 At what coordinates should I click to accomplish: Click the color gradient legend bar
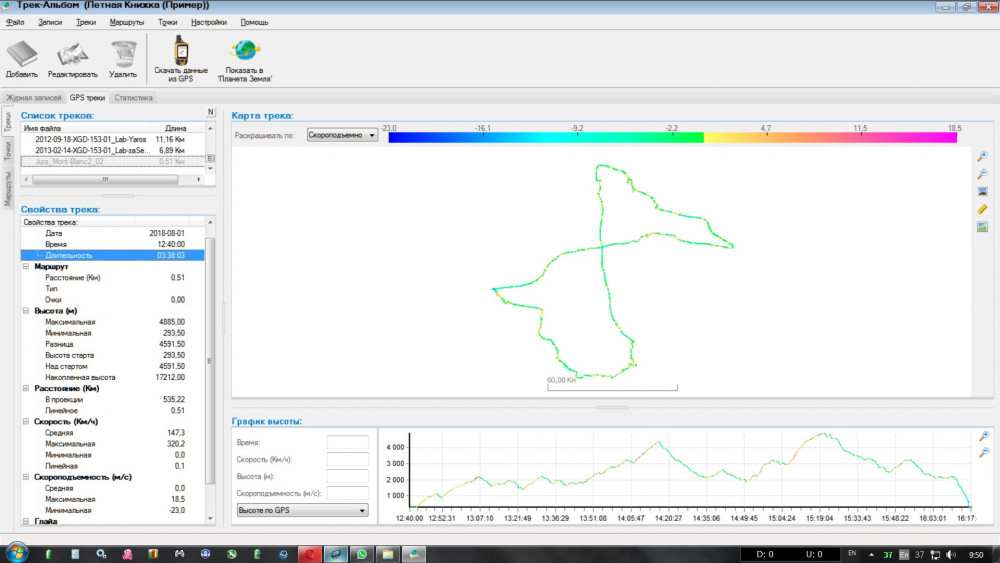[x=673, y=137]
